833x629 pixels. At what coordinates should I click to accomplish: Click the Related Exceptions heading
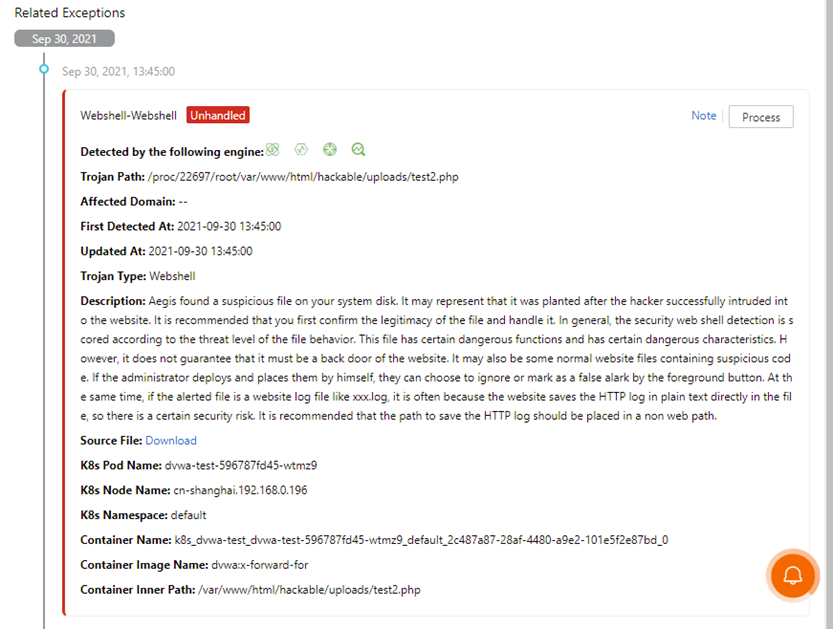pyautogui.click(x=70, y=13)
